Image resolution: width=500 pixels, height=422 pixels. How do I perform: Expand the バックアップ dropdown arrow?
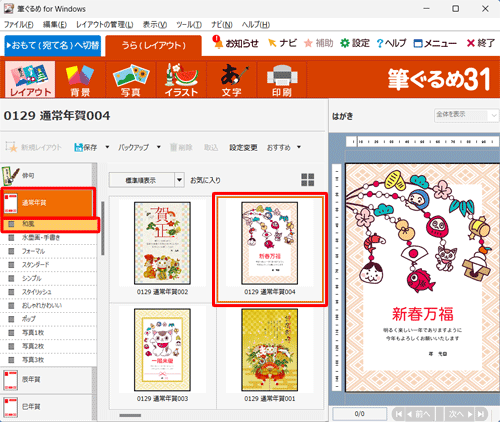(159, 147)
